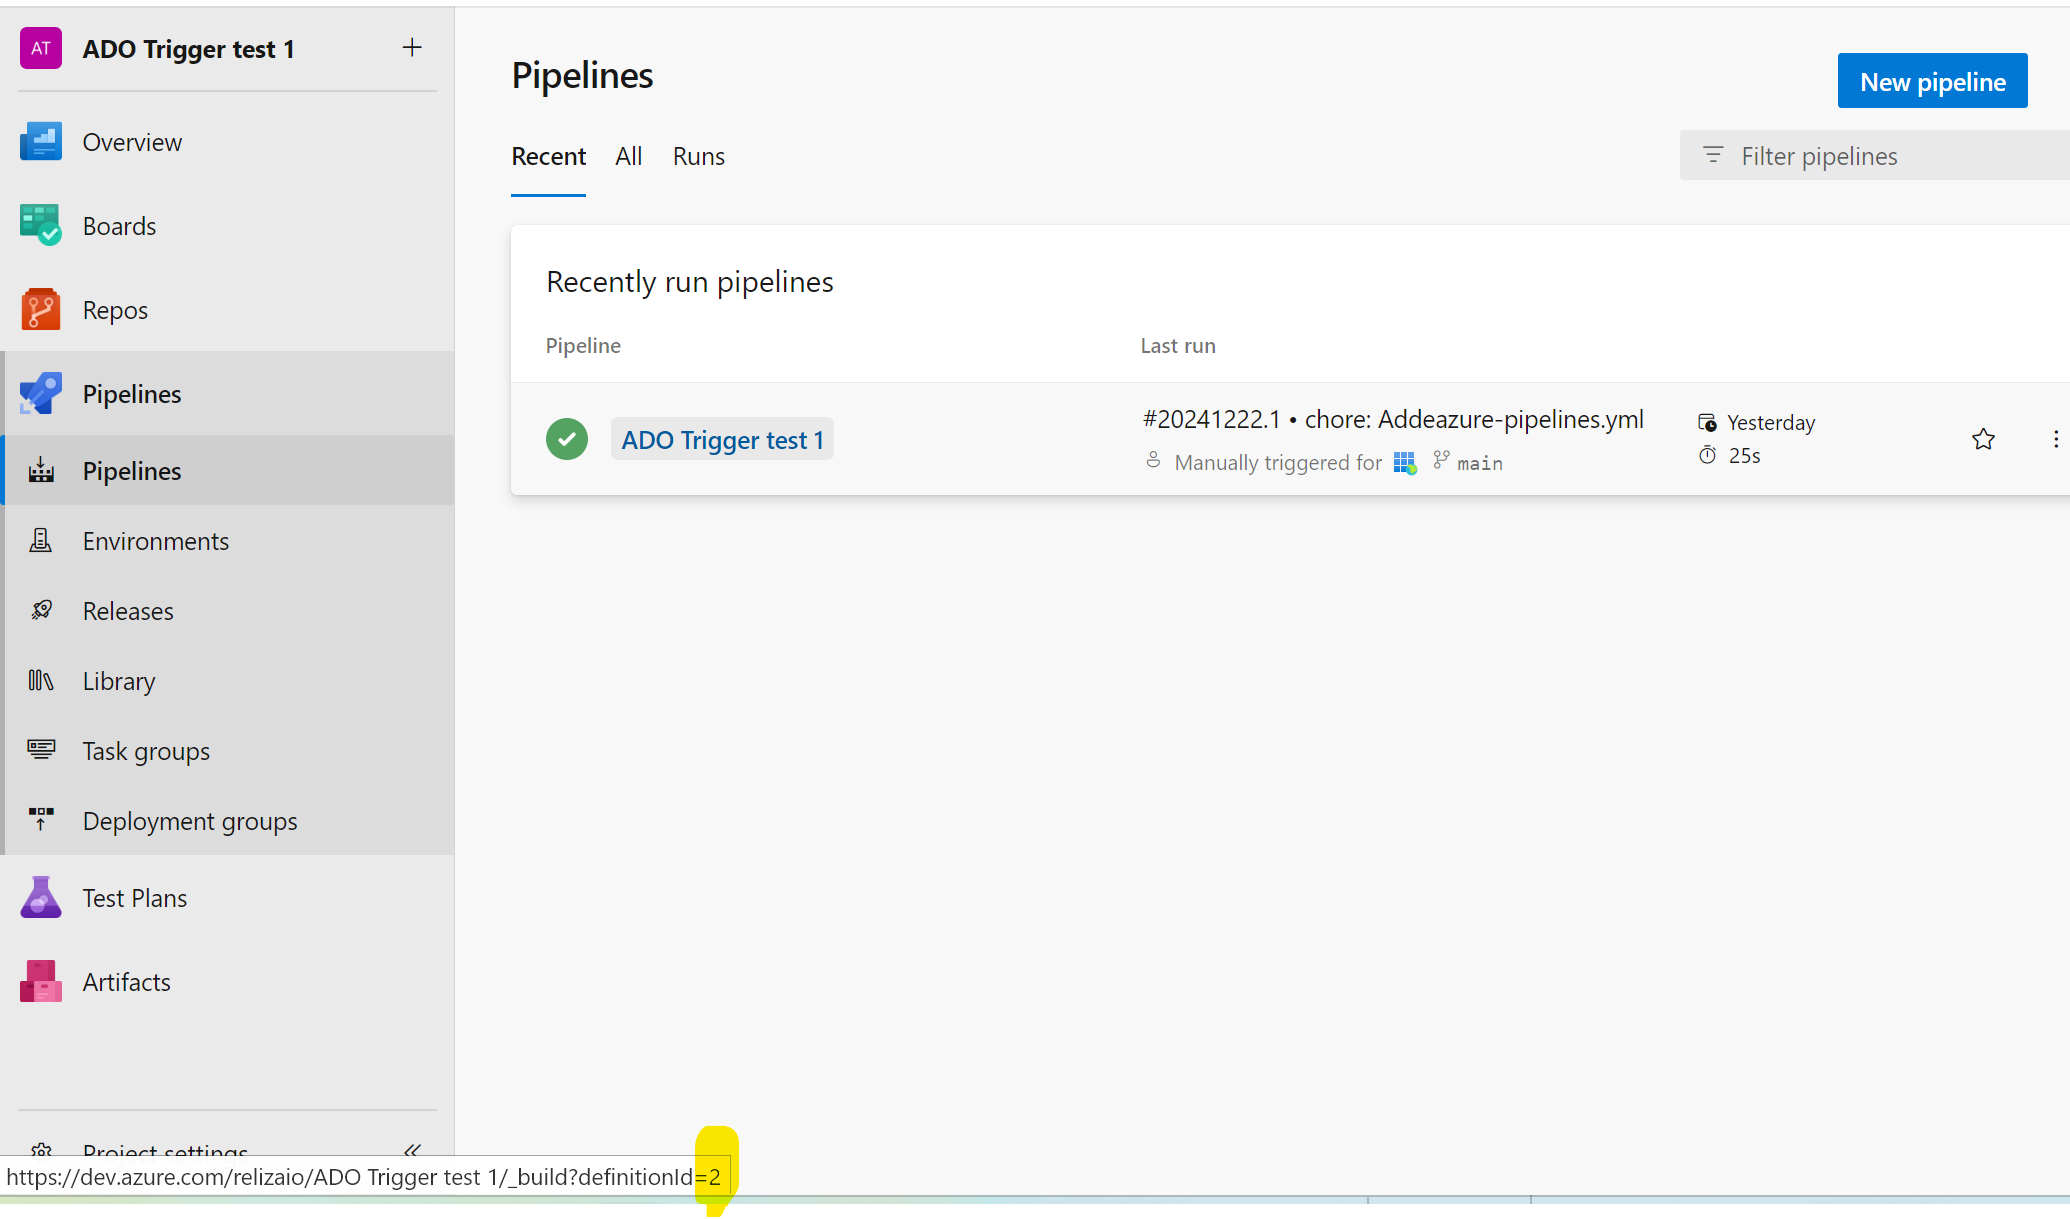2070x1219 pixels.
Task: Click the Yesterday timestamp text
Action: pyautogui.click(x=1771, y=423)
